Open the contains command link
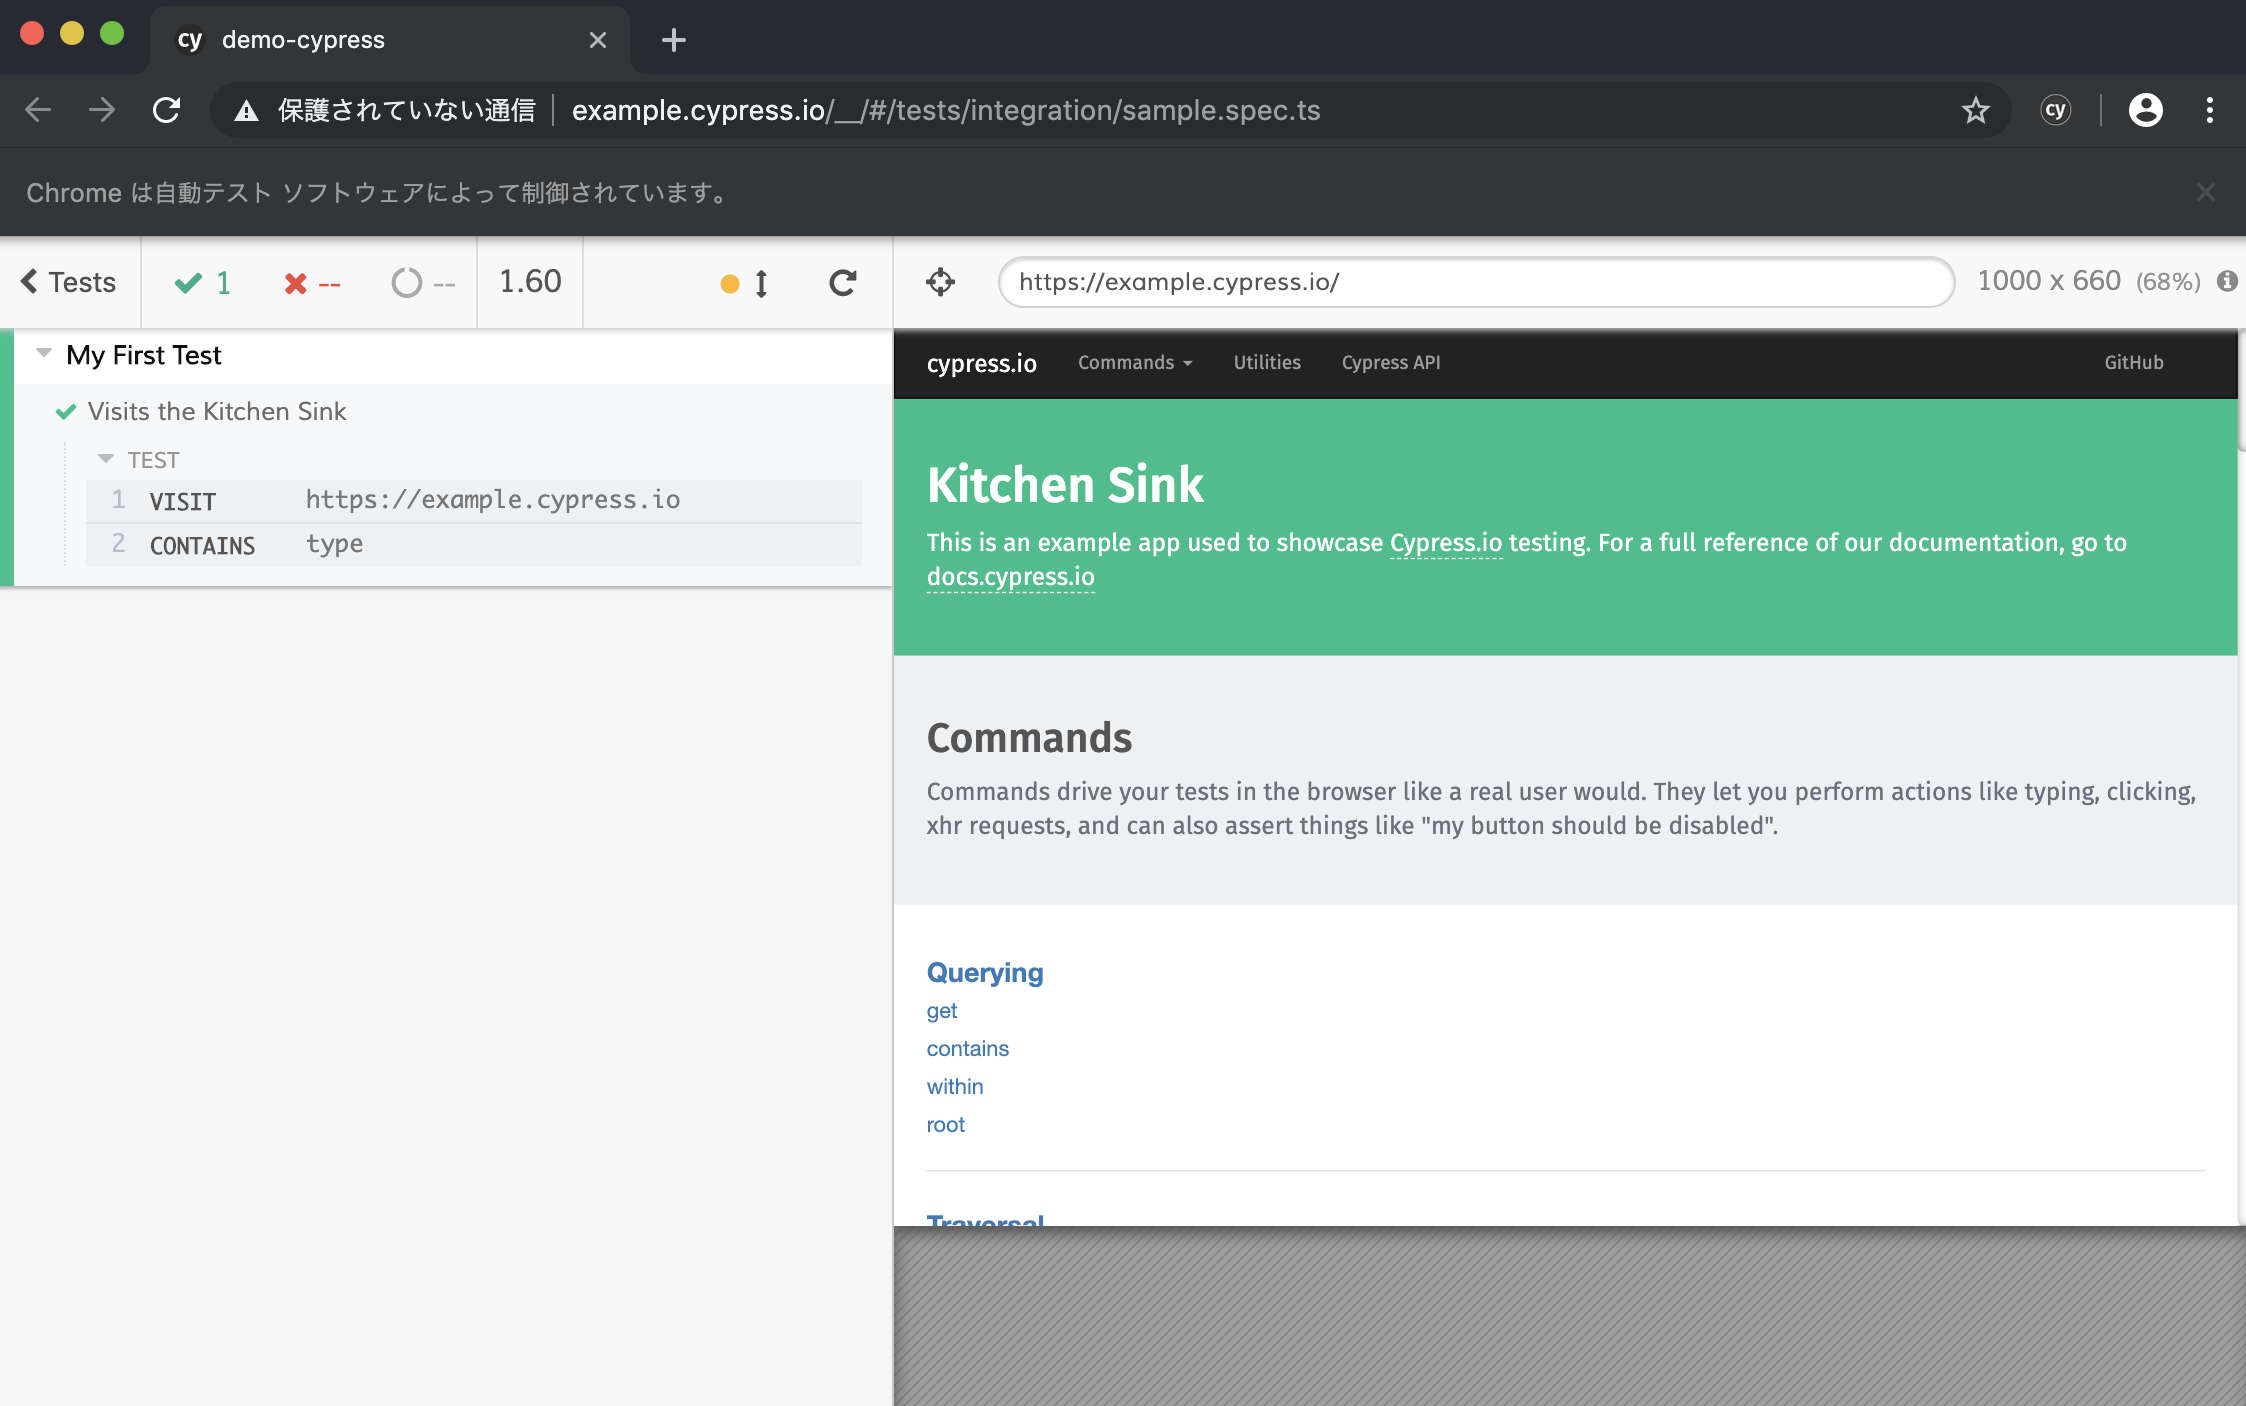Viewport: 2246px width, 1406px height. [967, 1049]
